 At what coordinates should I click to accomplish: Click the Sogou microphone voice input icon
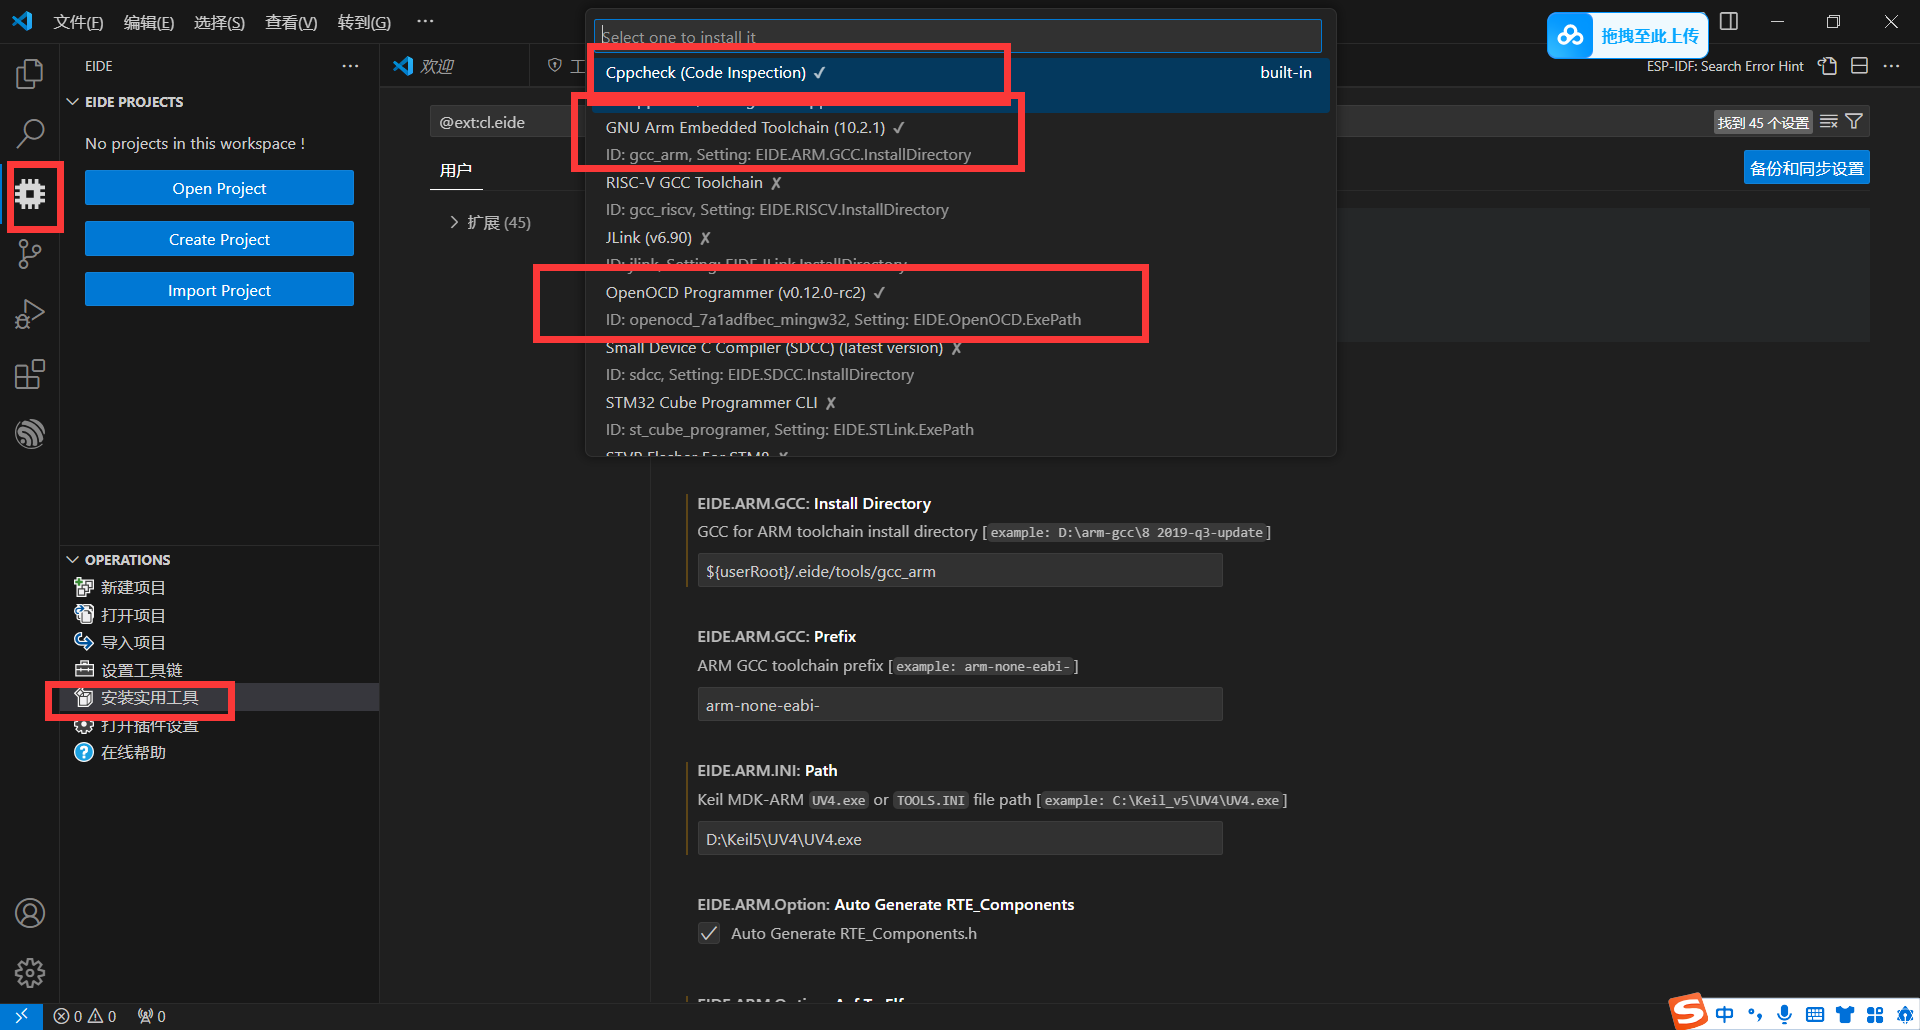(1785, 1015)
